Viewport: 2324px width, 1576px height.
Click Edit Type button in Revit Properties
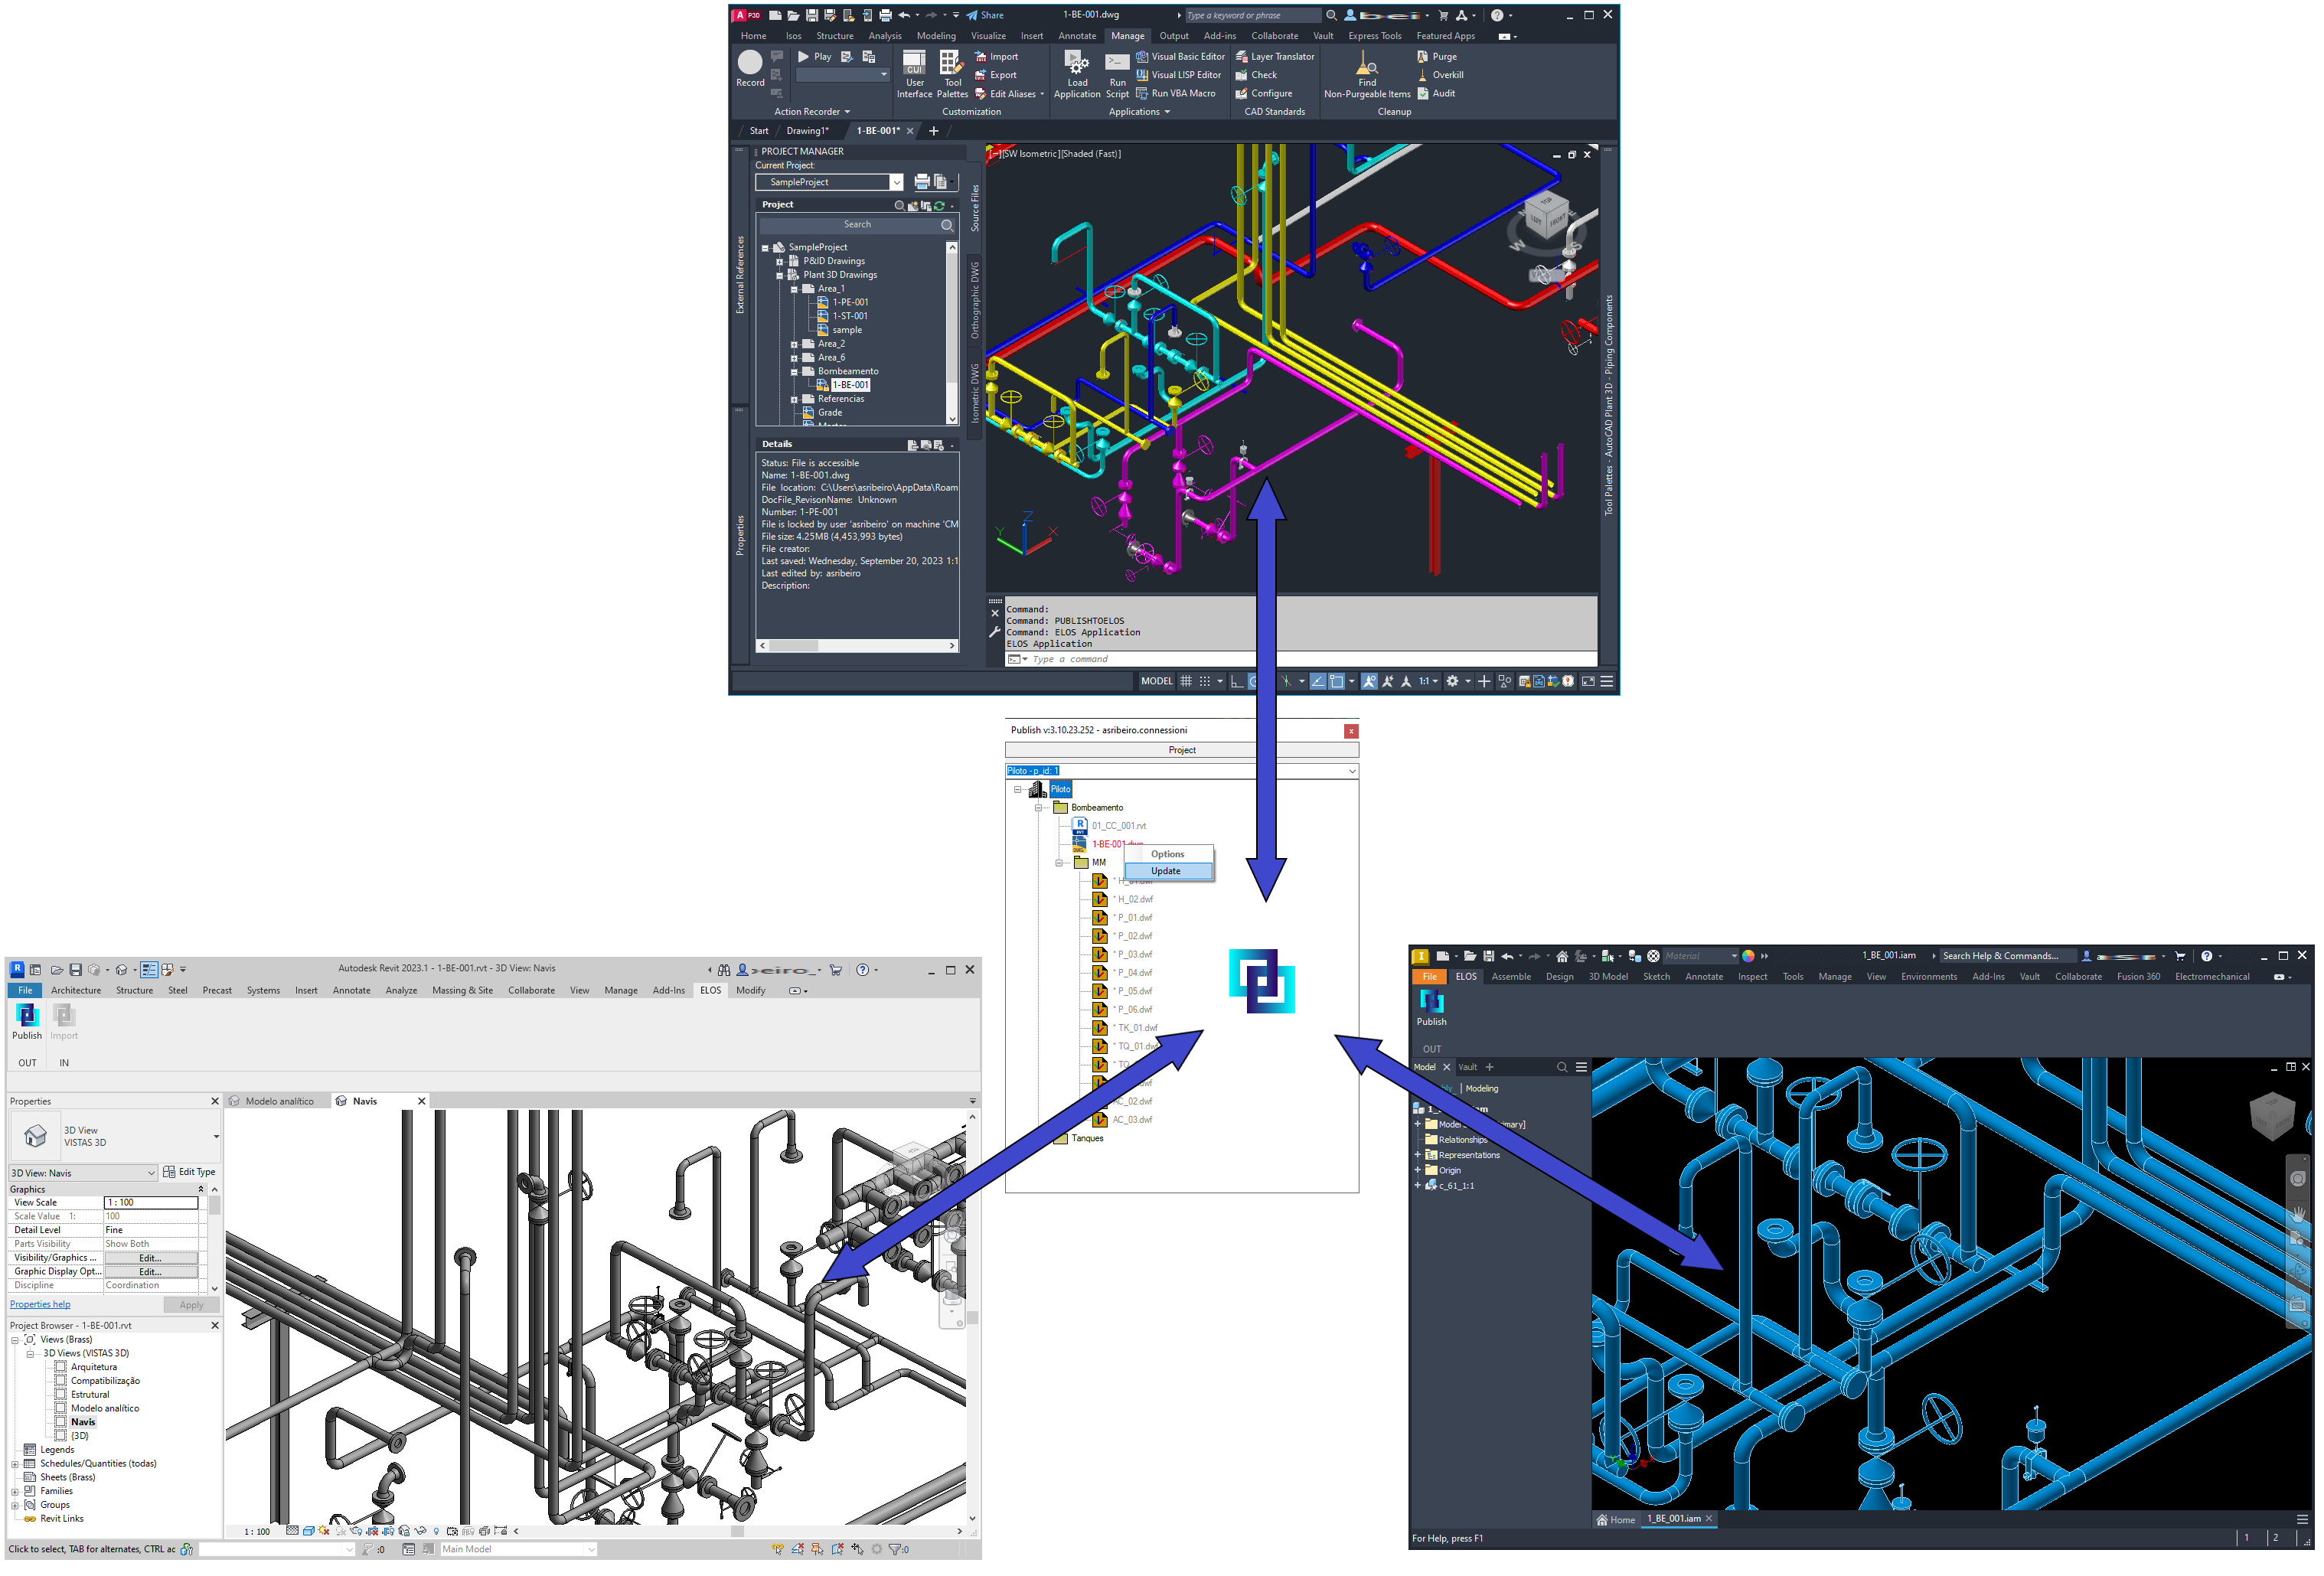pos(189,1172)
